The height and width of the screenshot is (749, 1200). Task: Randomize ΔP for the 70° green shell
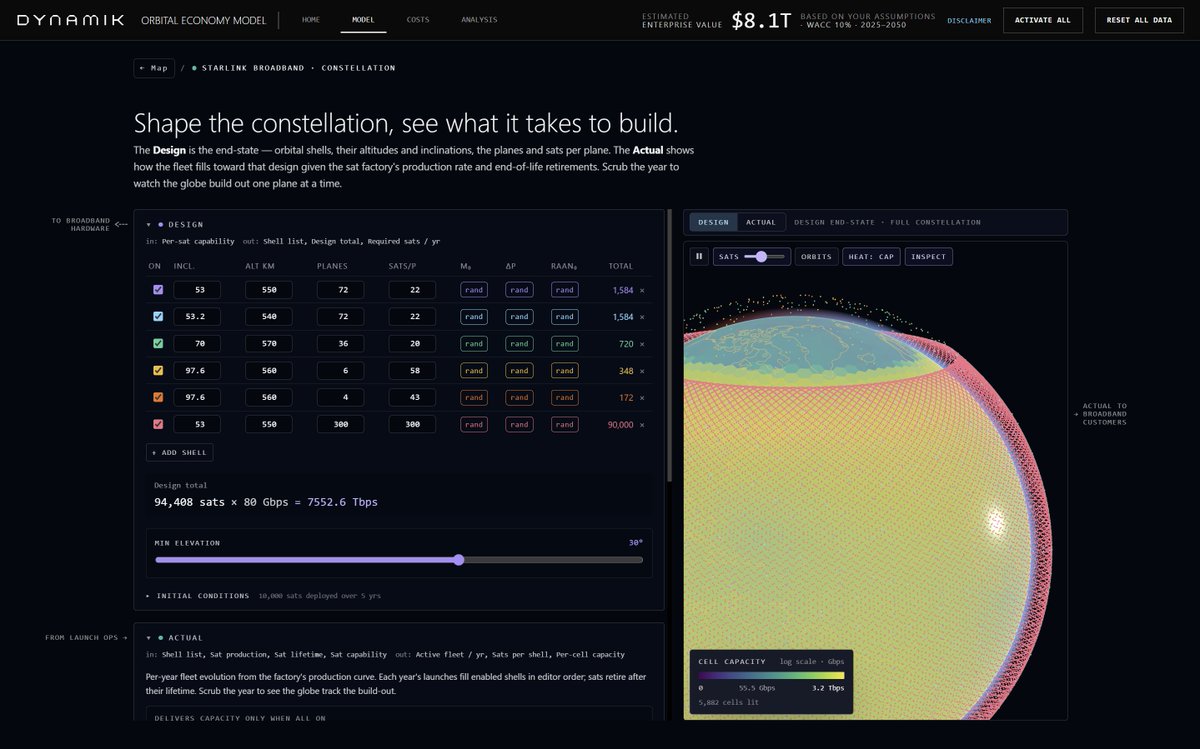tap(519, 344)
